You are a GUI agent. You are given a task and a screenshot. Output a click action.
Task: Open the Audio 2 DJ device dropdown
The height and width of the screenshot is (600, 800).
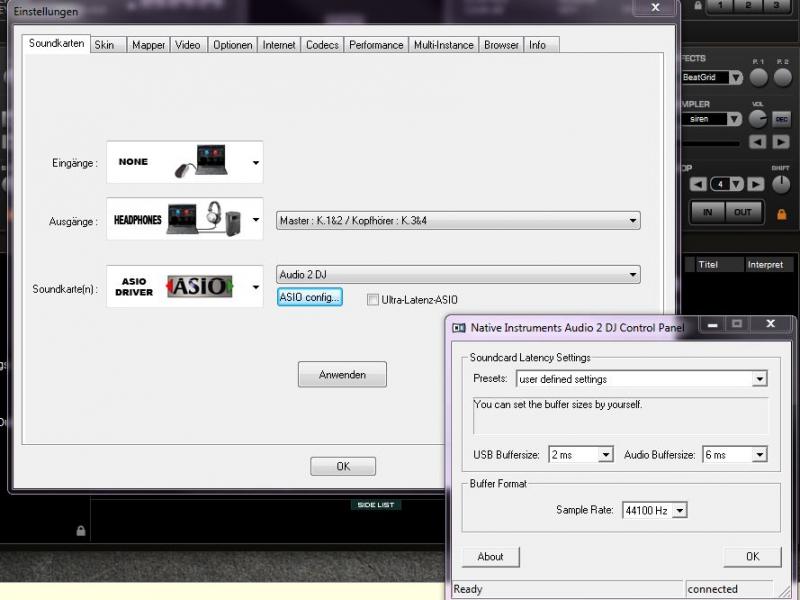(458, 274)
